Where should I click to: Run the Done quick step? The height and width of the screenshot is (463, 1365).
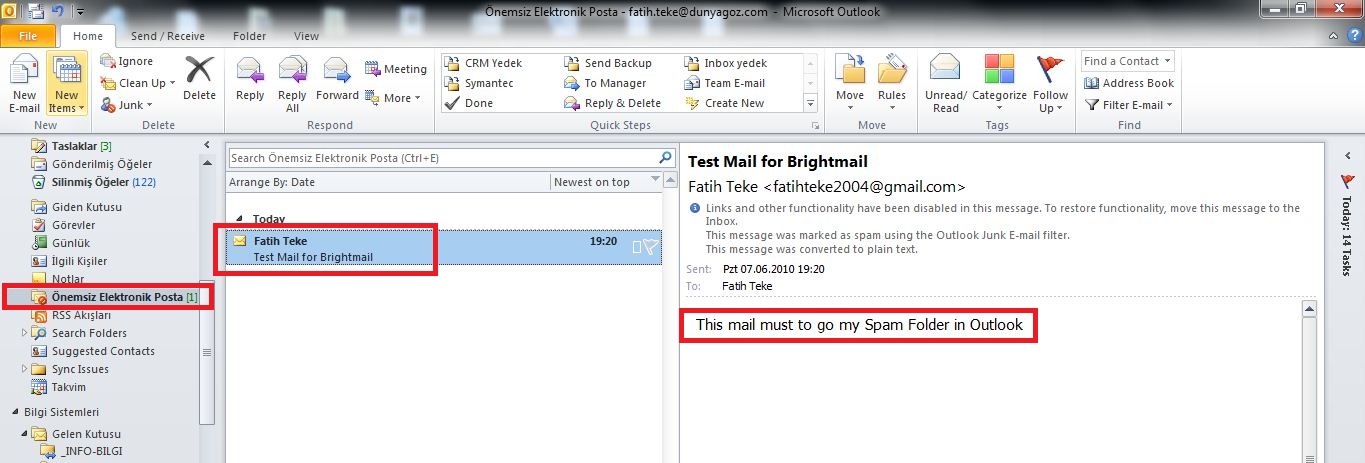pos(469,103)
